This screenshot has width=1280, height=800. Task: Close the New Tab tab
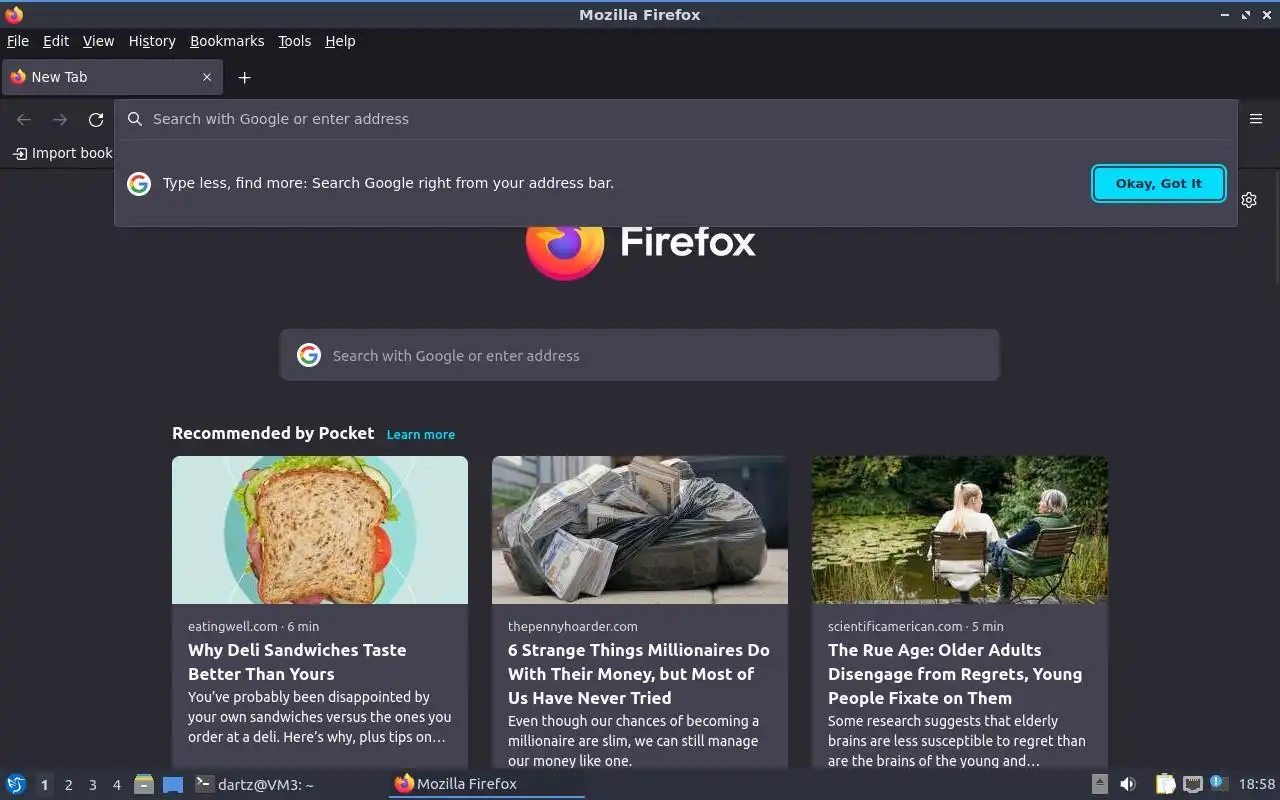click(x=207, y=77)
